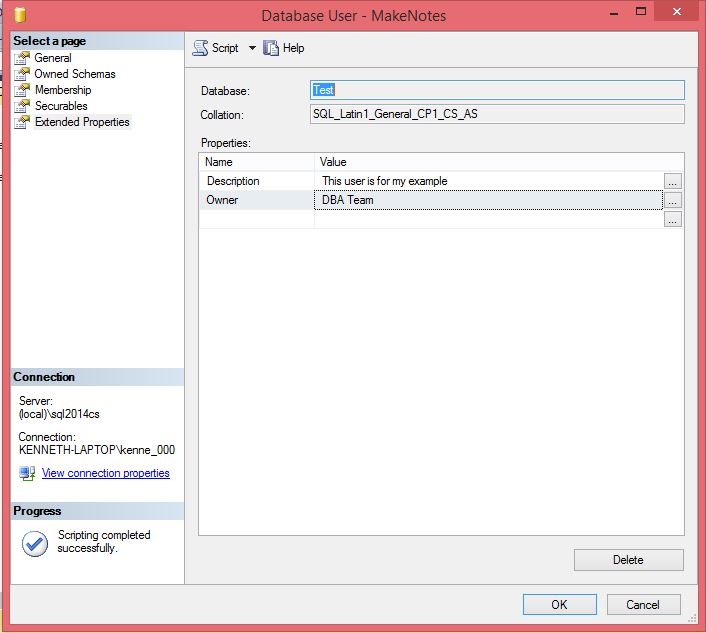Screen dimensions: 706x633
Task: Confirm with the OK button
Action: (x=559, y=604)
